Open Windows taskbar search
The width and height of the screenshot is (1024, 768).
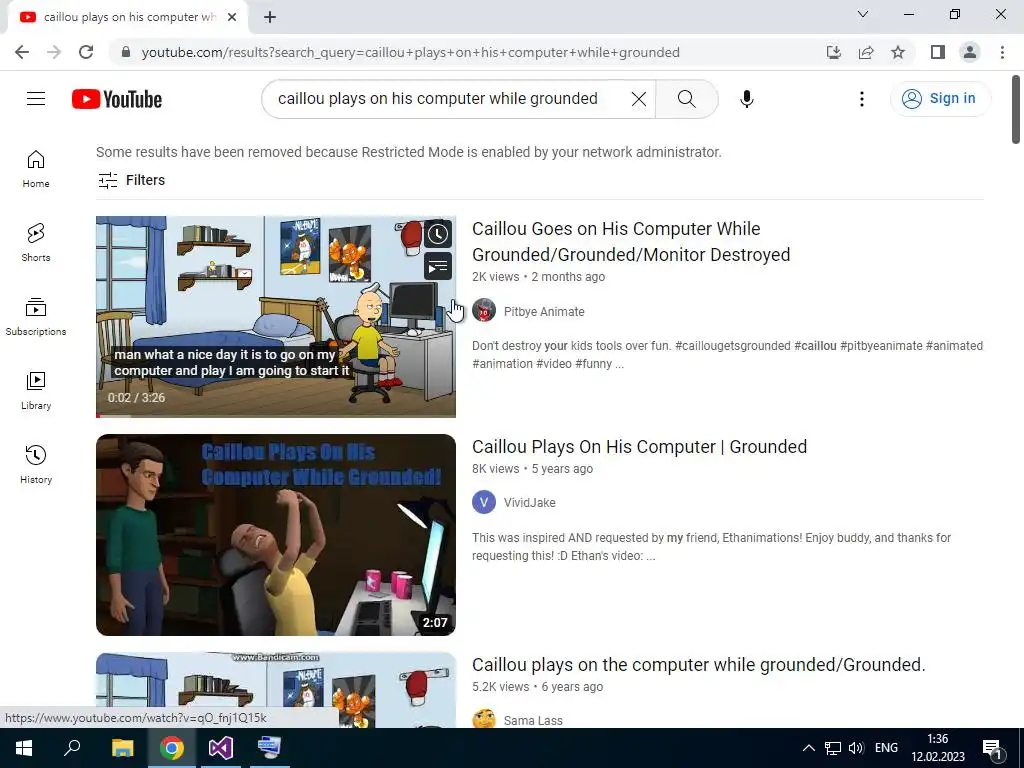pos(72,748)
